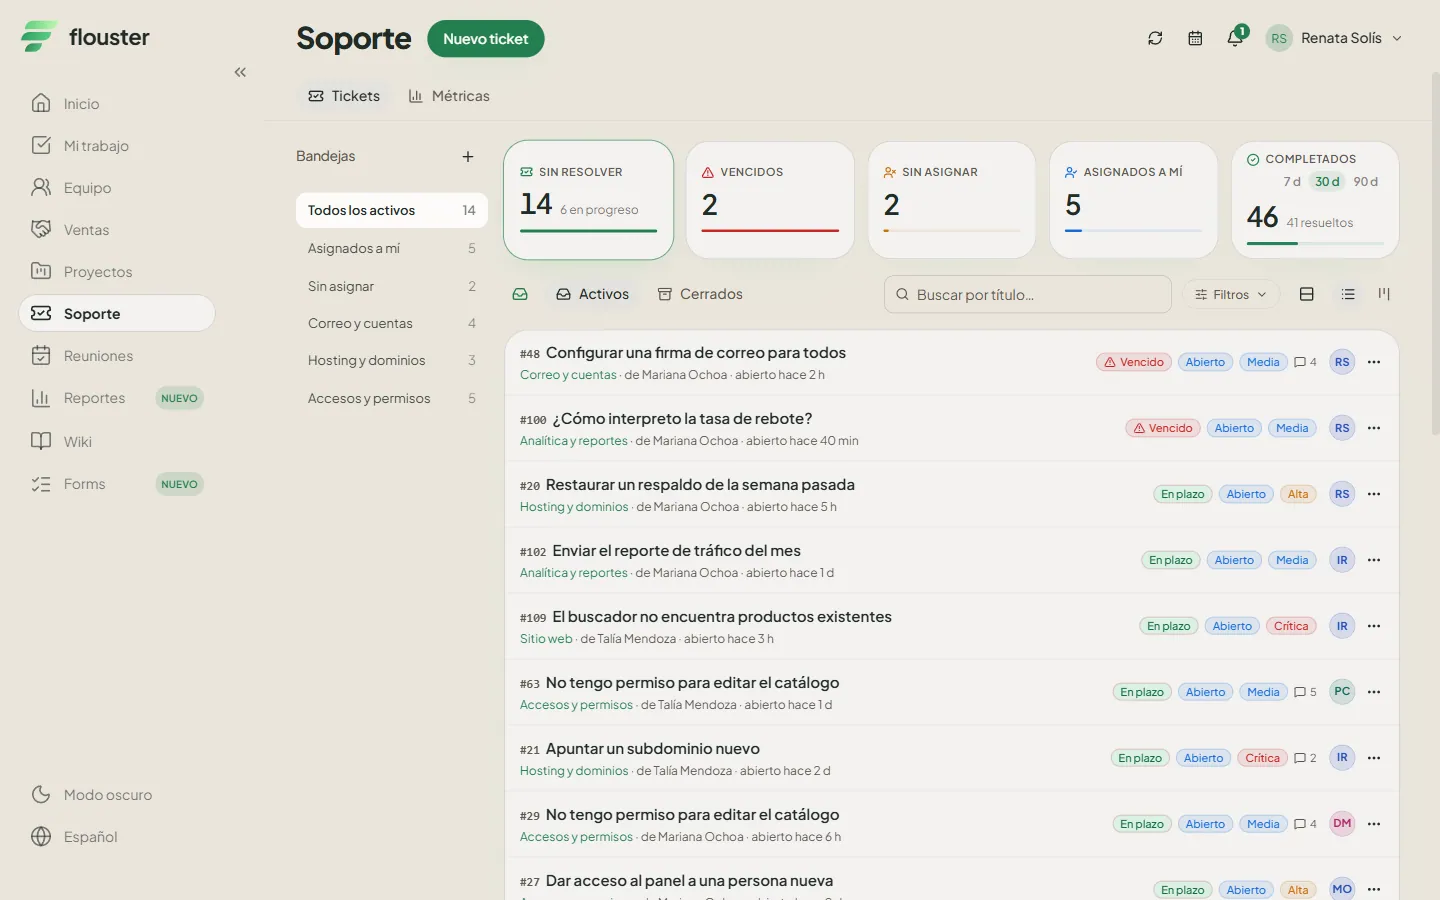Screen dimensions: 1440x900
Task: Open the Filtros dropdown
Action: 1231,294
